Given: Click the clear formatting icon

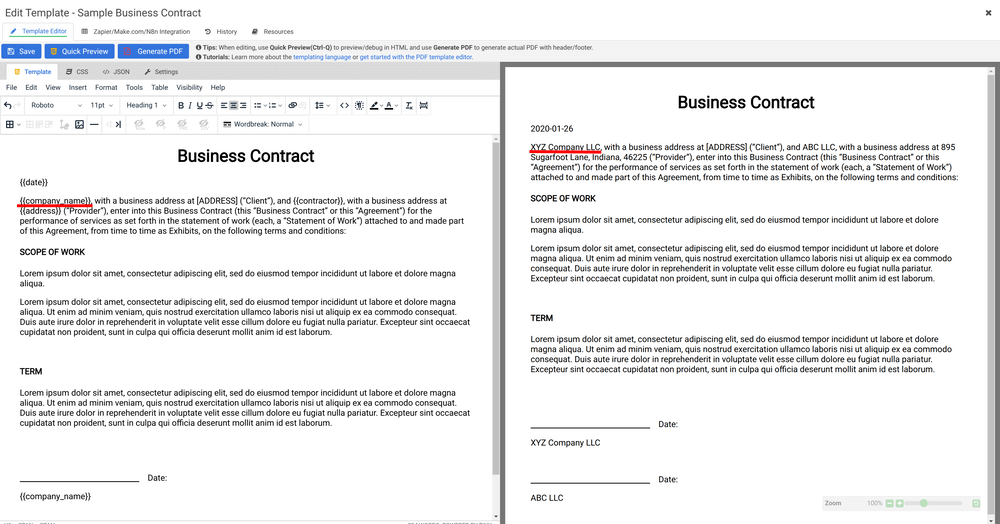Looking at the screenshot, I should [409, 105].
